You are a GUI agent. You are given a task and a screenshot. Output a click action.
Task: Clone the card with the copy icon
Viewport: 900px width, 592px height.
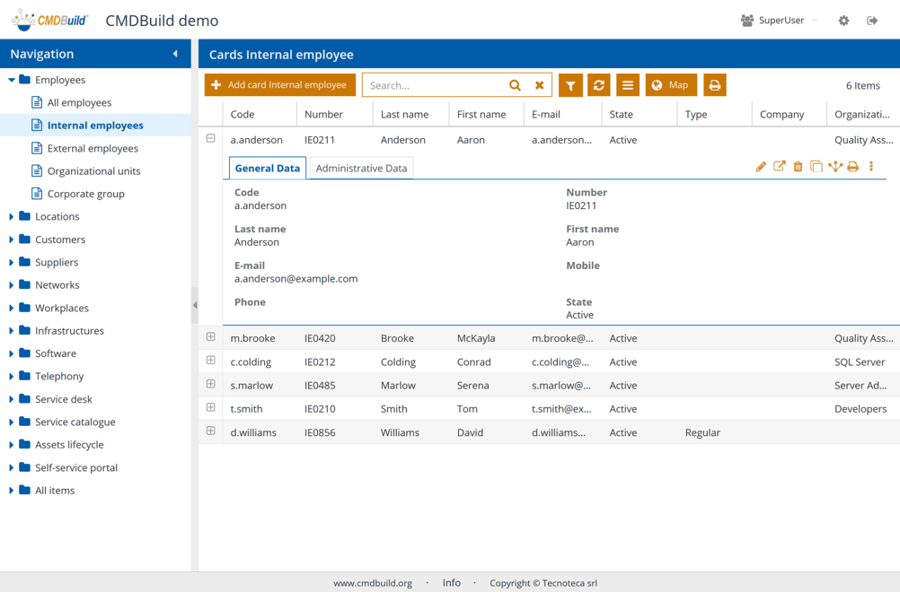click(816, 167)
